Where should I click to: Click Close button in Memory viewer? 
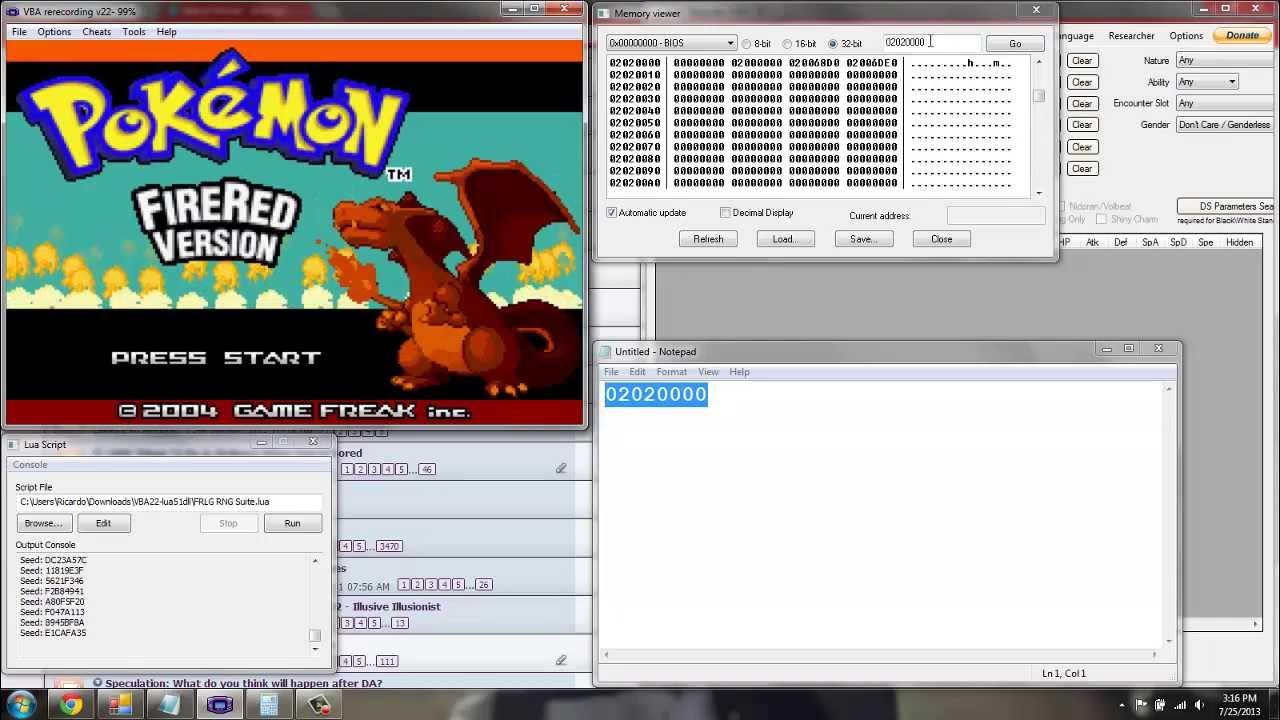point(941,239)
